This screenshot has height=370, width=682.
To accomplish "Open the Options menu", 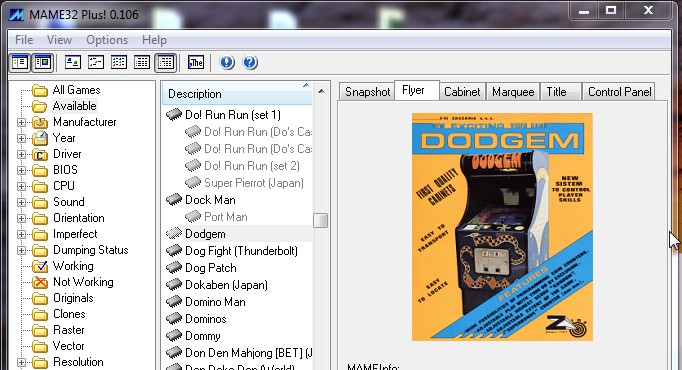I will coord(107,40).
